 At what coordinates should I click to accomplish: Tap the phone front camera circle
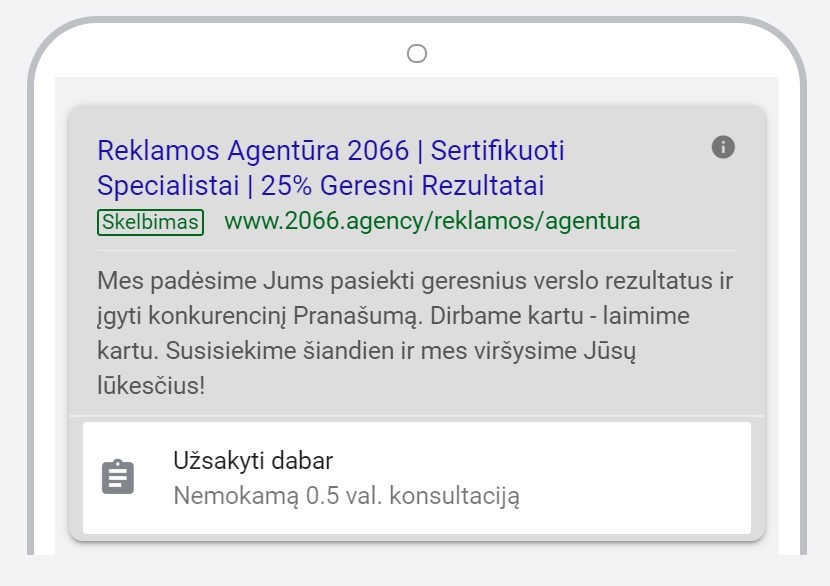[x=417, y=53]
